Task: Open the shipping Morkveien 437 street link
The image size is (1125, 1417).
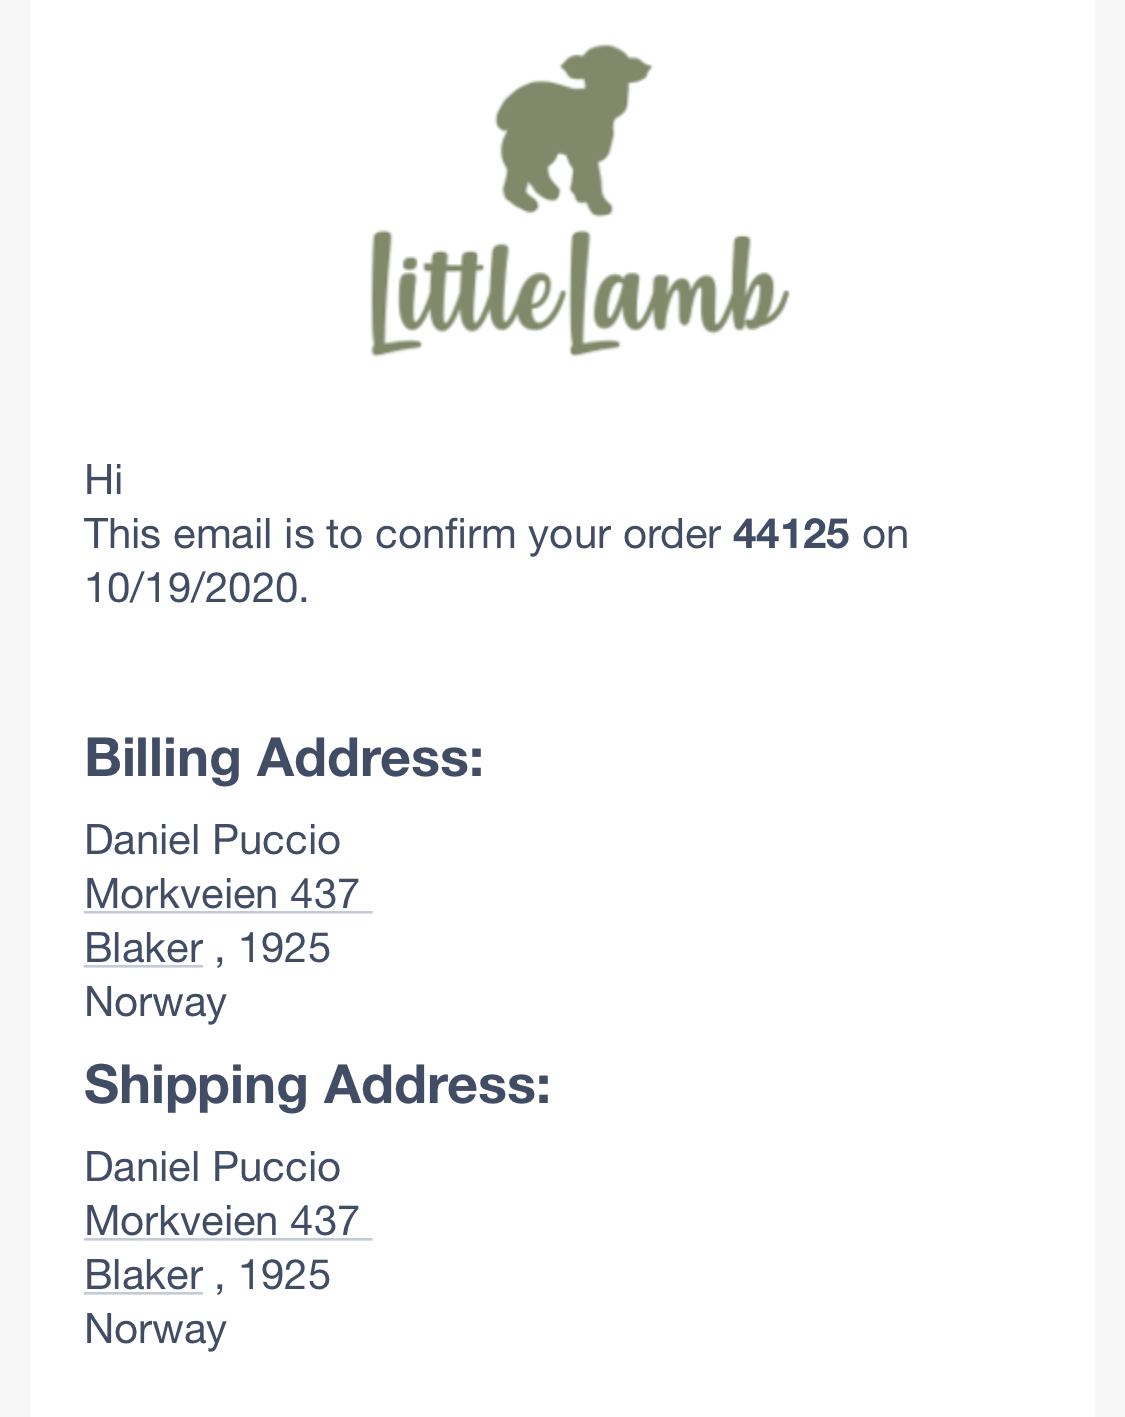Action: pos(228,1221)
